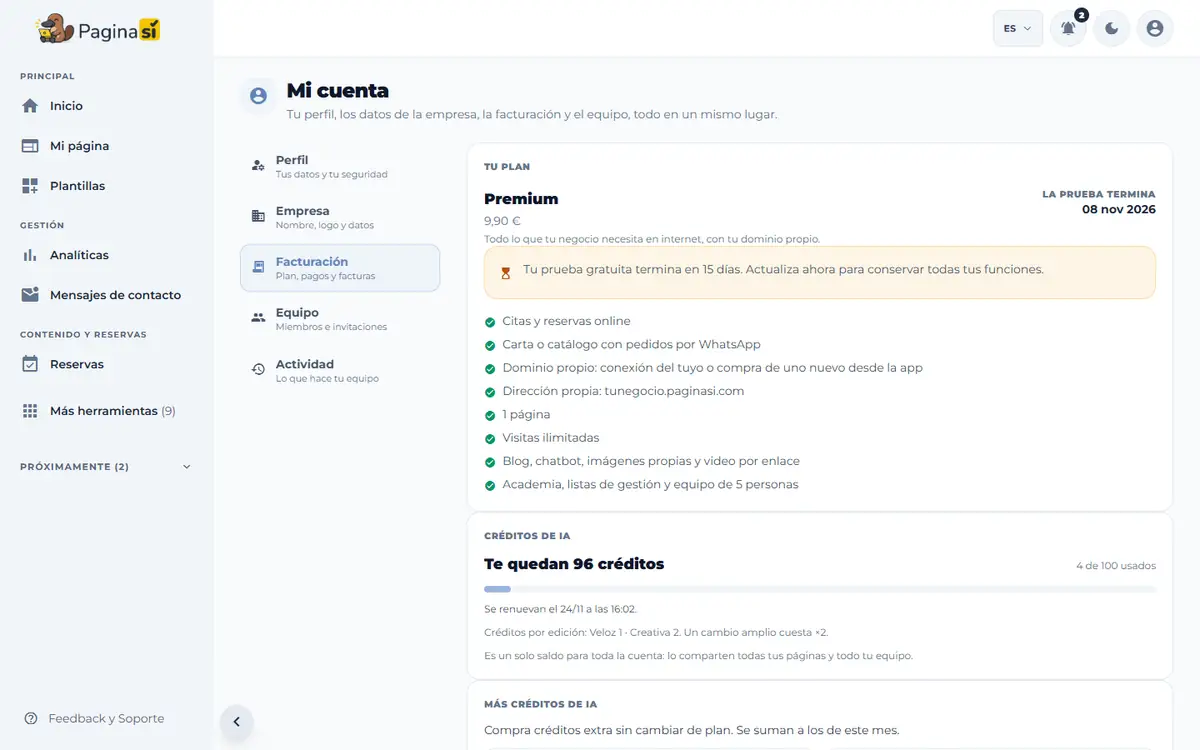1200x750 pixels.
Task: Click the Analíticas bar chart icon
Action: click(30, 255)
